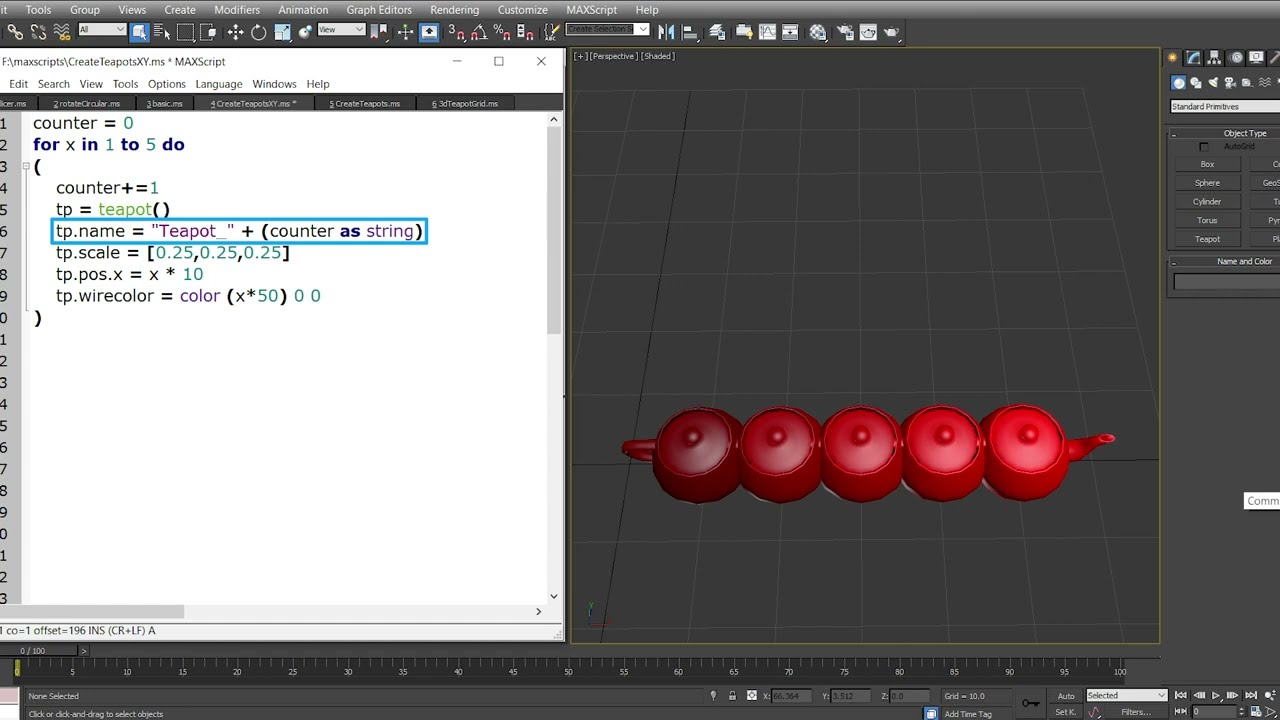The image size is (1280, 720).
Task: Click the Teapot primitive button
Action: [x=1207, y=239]
